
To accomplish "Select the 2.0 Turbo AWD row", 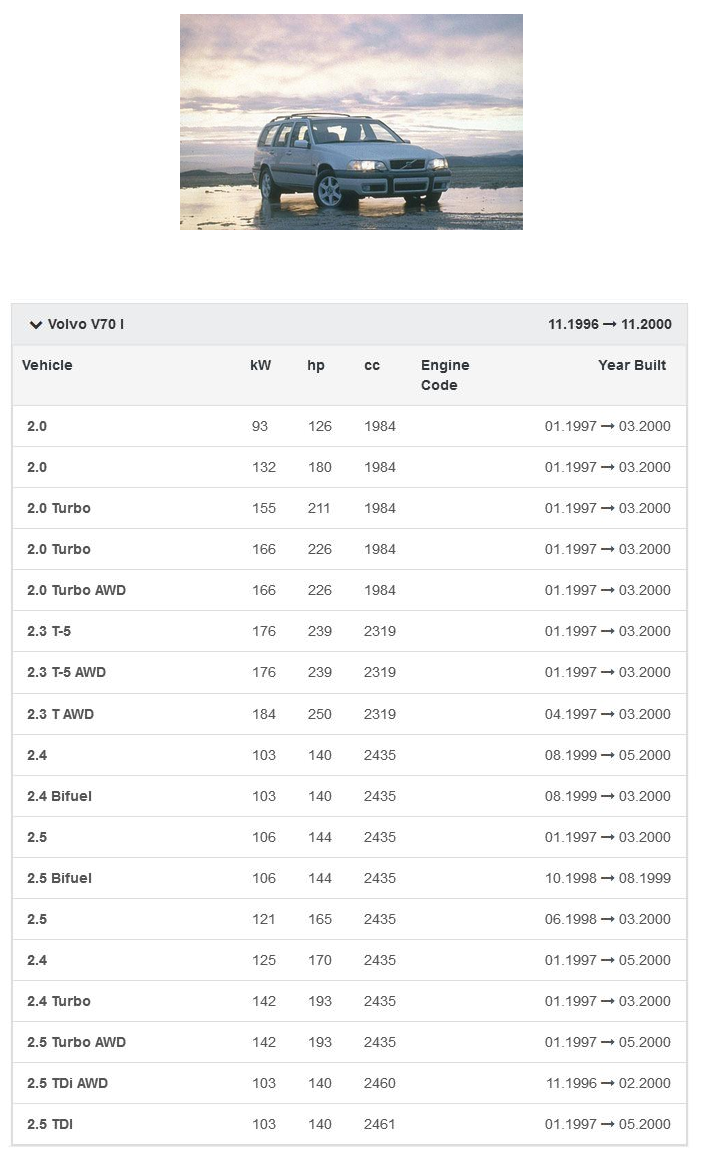I will (x=76, y=590).
